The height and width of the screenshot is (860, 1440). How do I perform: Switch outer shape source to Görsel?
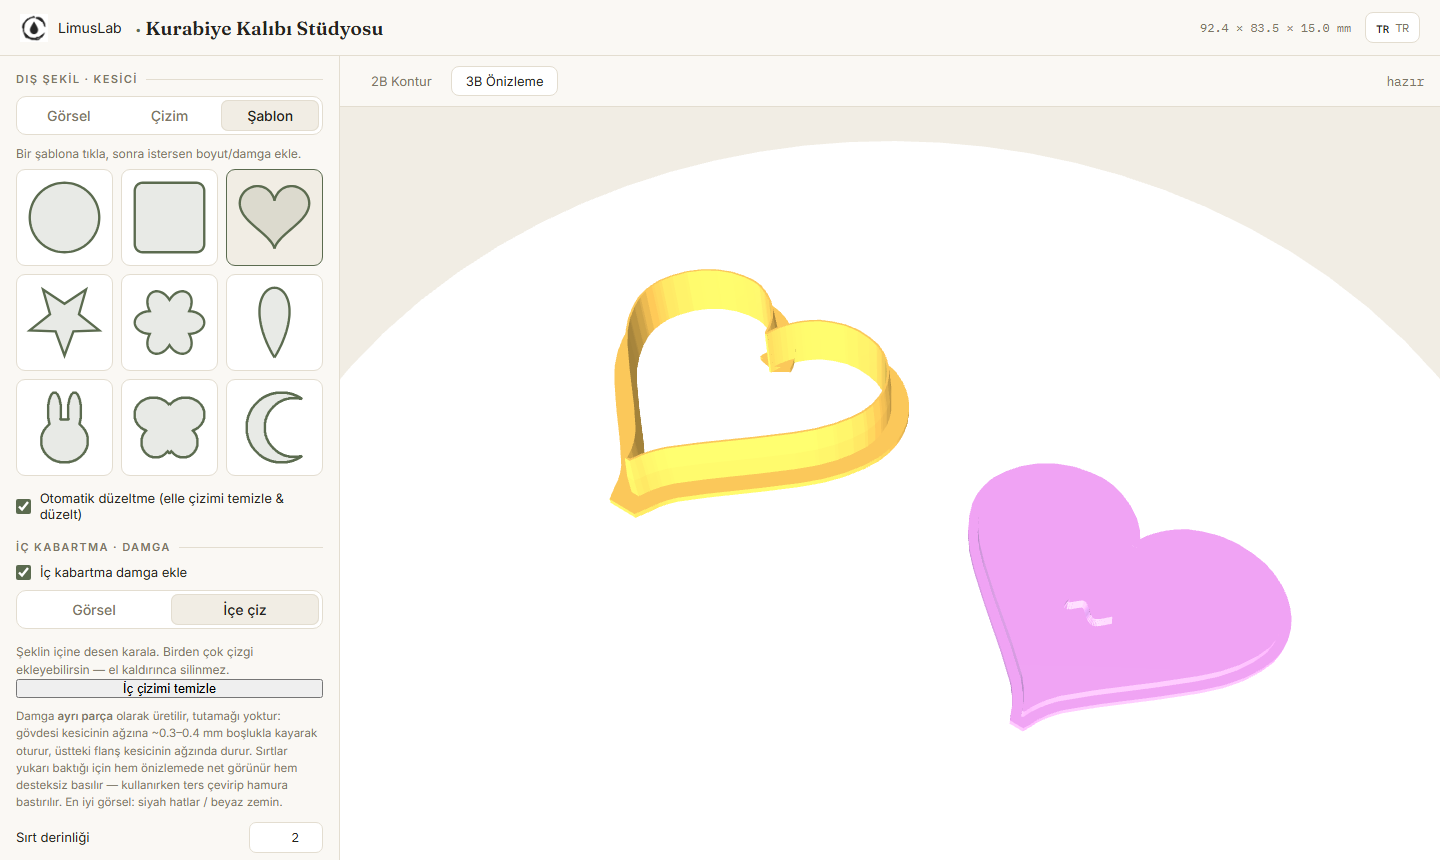(69, 116)
